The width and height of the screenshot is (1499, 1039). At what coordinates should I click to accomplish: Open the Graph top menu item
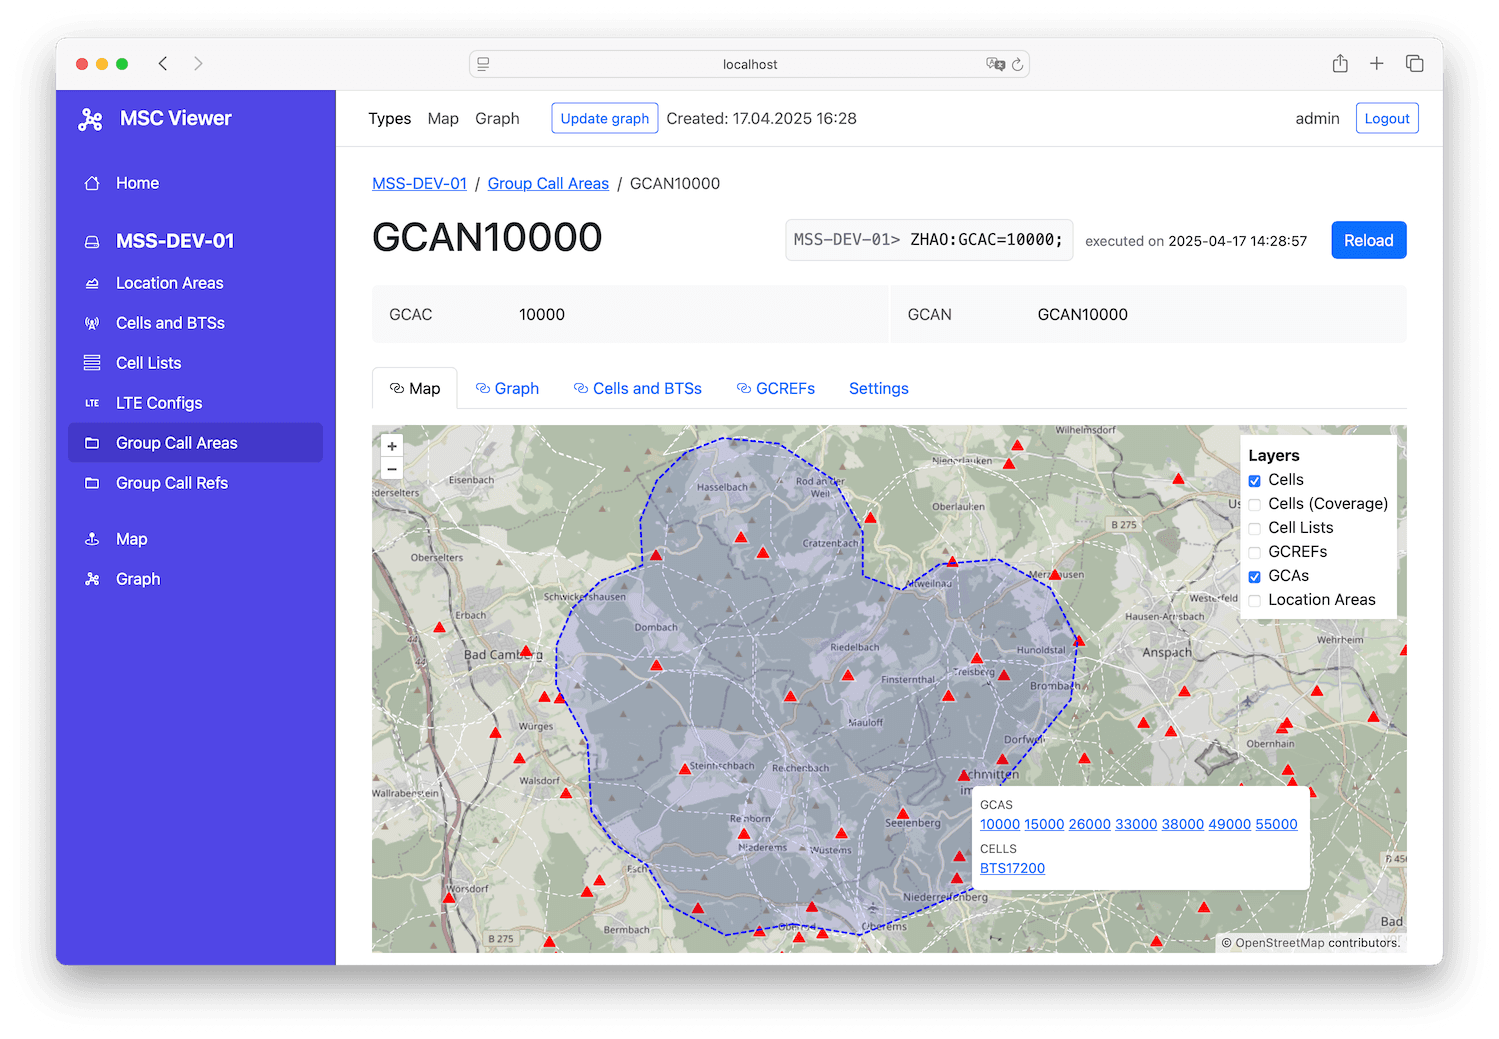coord(497,118)
